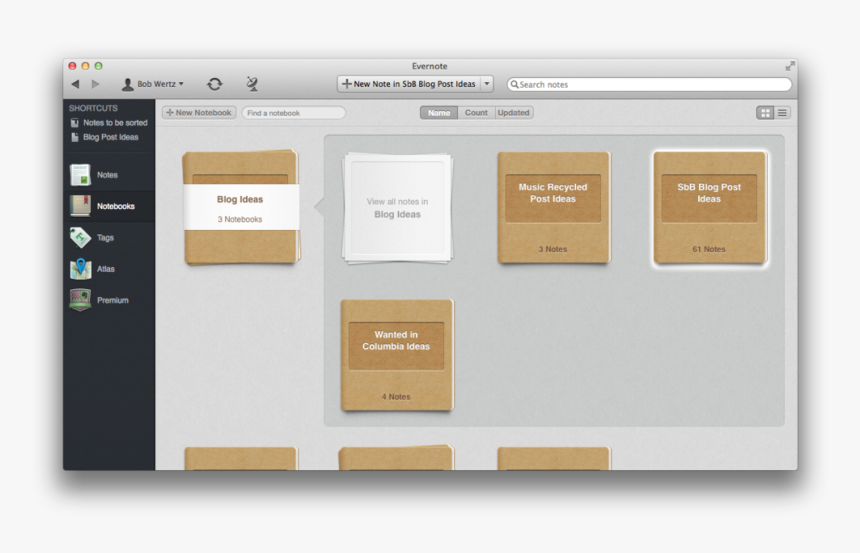Create New Note in SbB Blog Post Ideas
This screenshot has height=553, width=860.
click(x=409, y=84)
